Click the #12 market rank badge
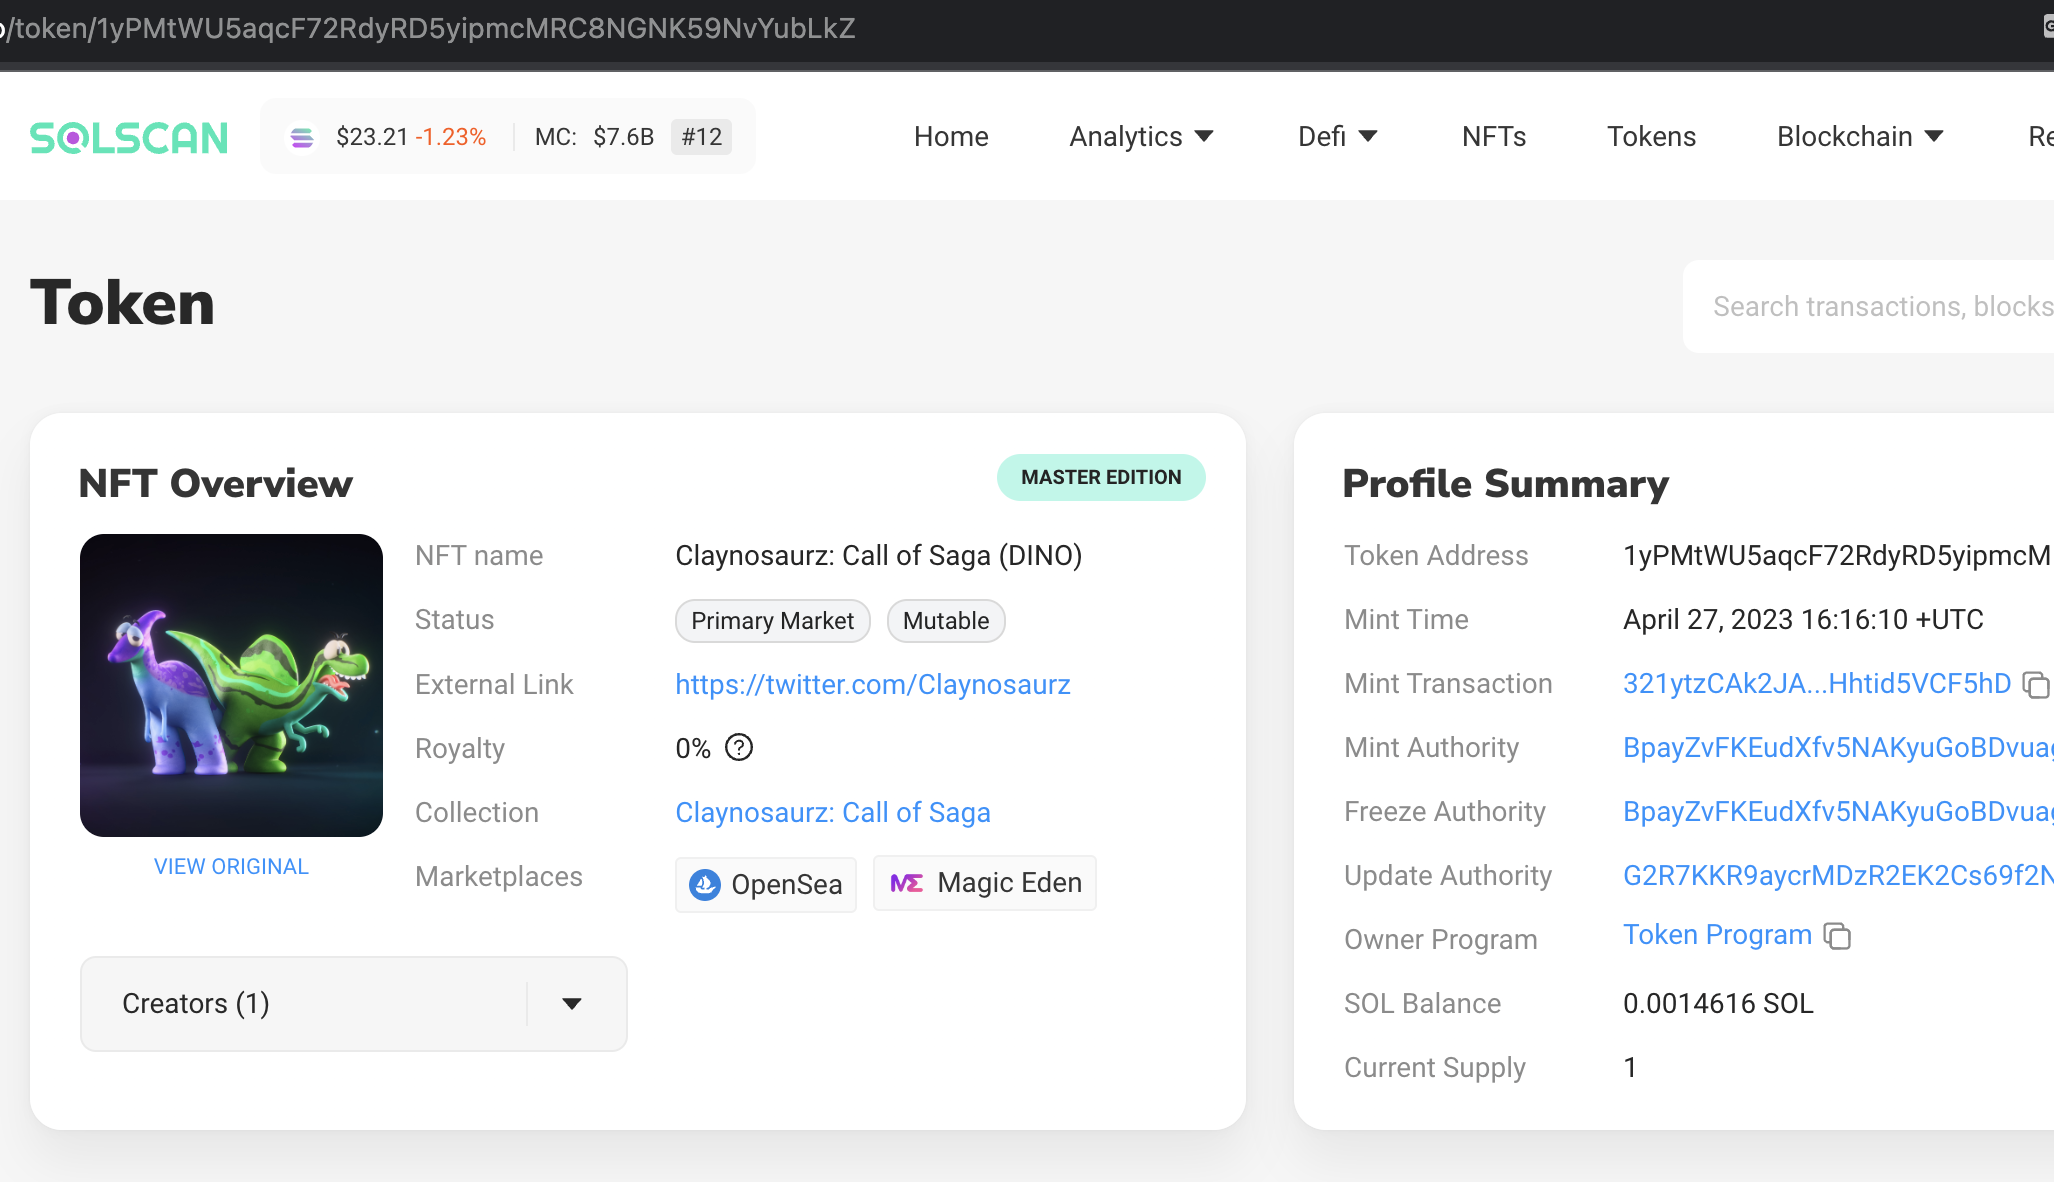Viewport: 2054px width, 1182px height. point(701,137)
